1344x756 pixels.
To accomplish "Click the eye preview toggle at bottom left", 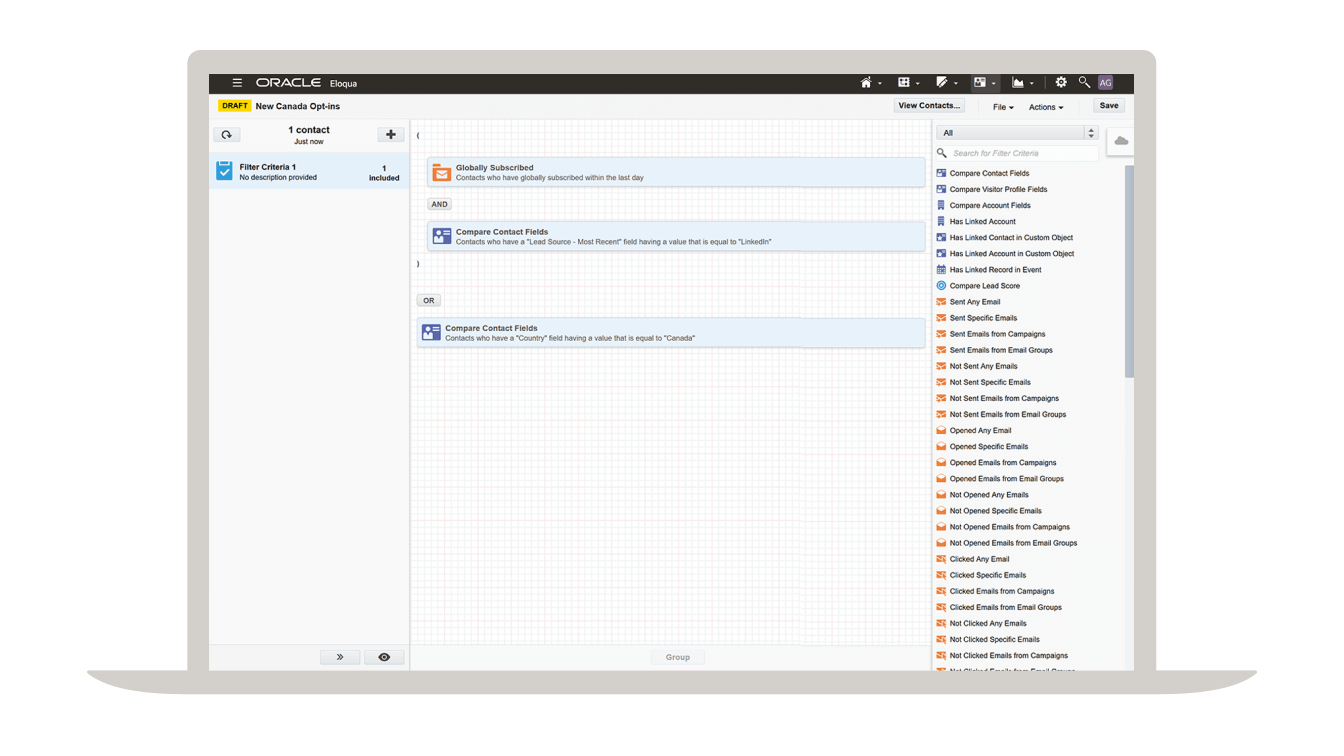I will click(384, 657).
